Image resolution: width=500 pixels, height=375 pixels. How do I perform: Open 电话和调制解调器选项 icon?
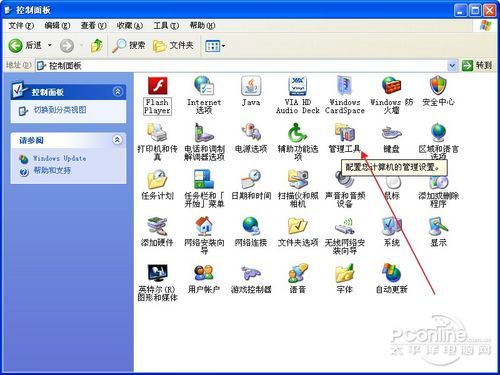point(204,132)
